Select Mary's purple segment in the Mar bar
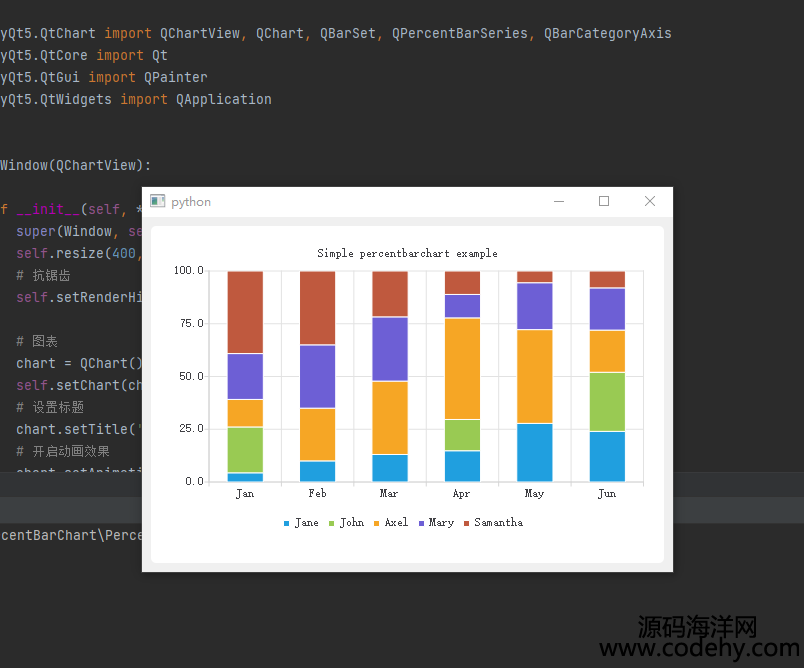Screen dimensions: 804x668 pyautogui.click(x=390, y=348)
